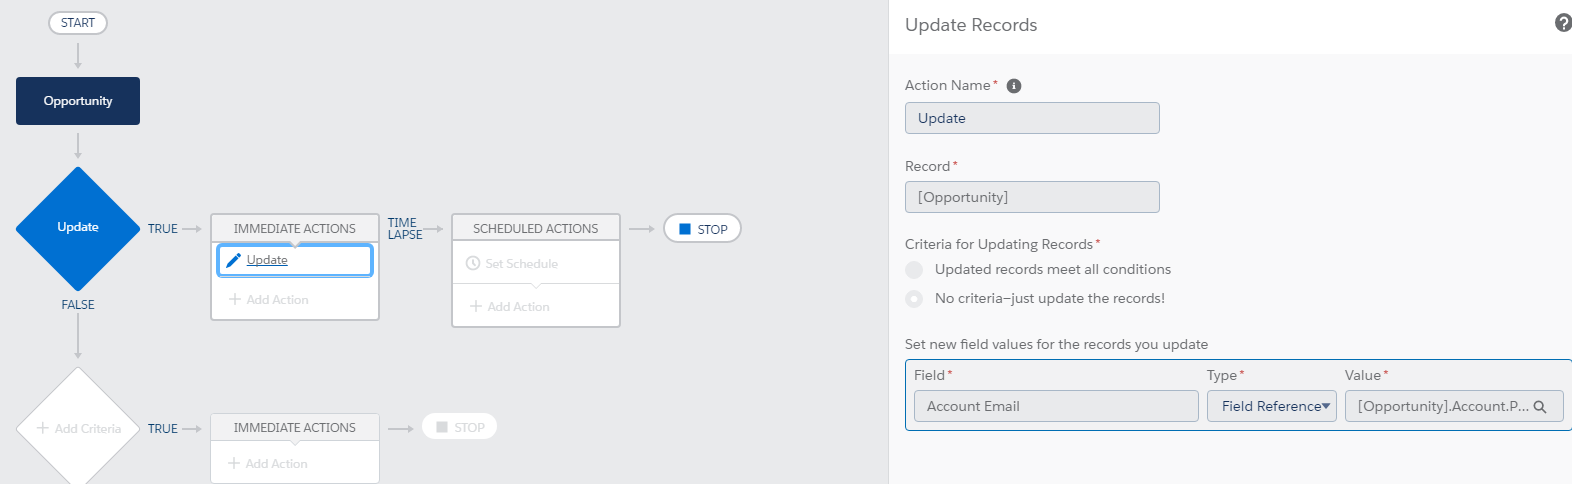Screen dimensions: 1572x484
Task: Click the Update link in Immediate Actions
Action: click(x=267, y=260)
